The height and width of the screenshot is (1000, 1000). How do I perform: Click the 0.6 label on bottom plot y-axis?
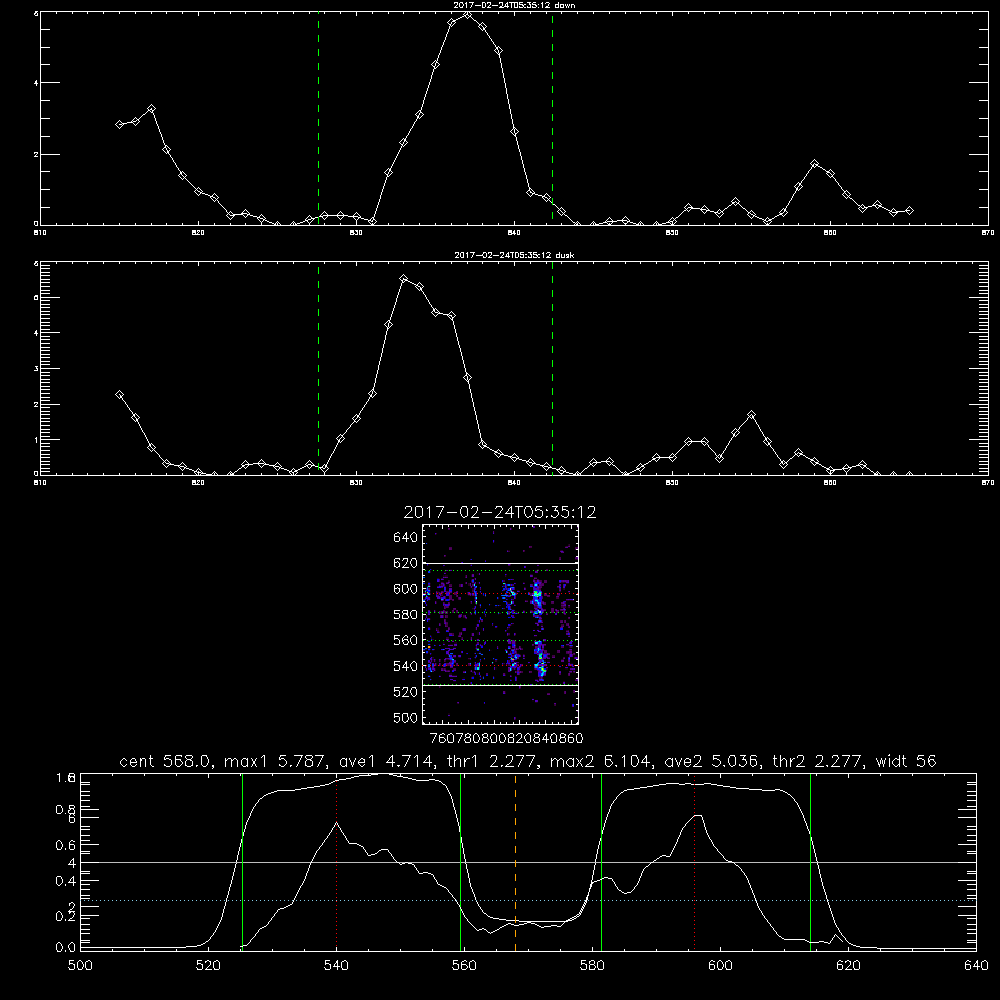(x=66, y=845)
